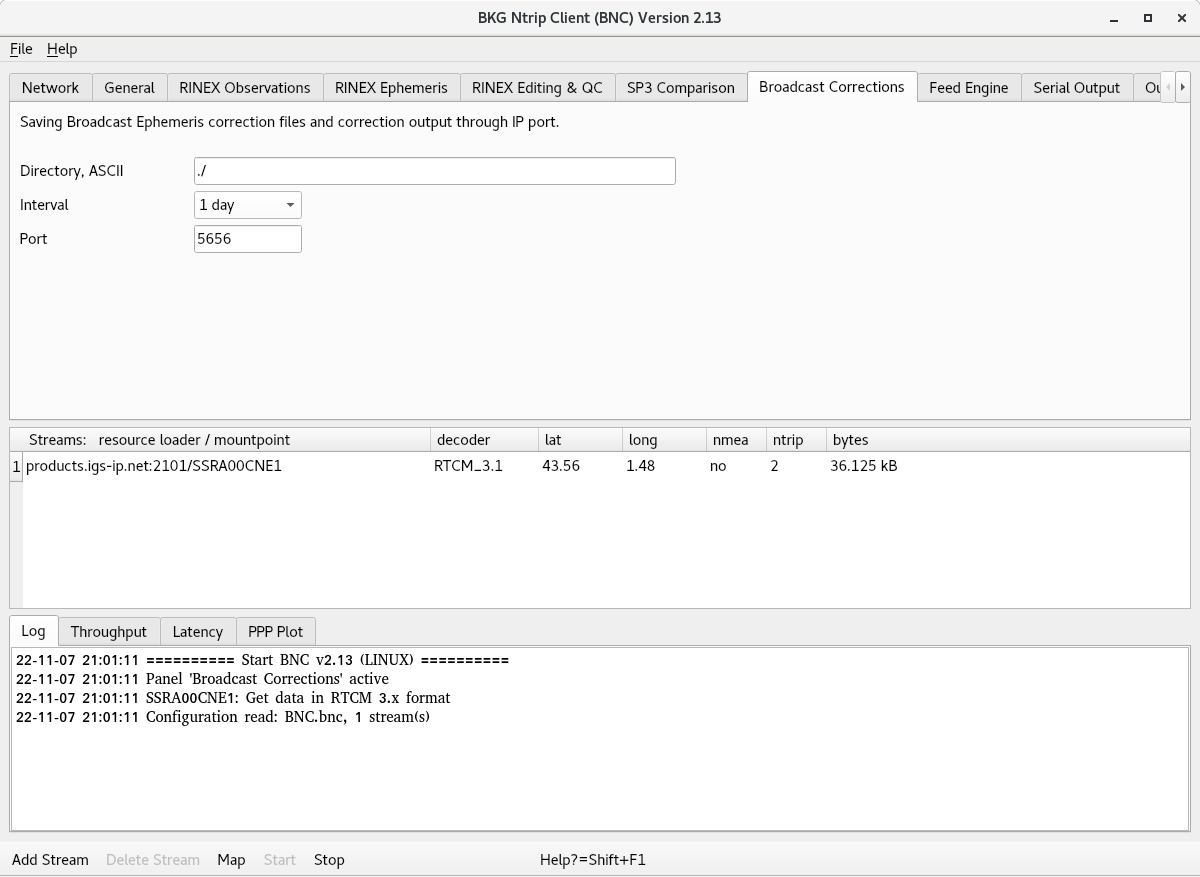Open the Interval dropdown
1200x877 pixels.
(x=247, y=205)
